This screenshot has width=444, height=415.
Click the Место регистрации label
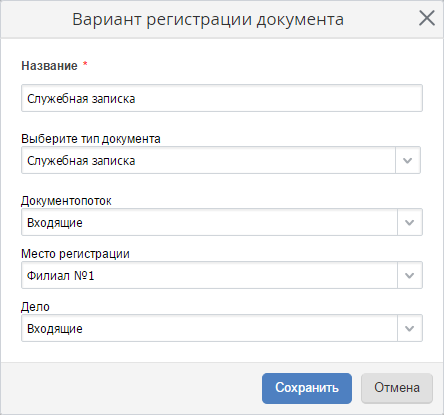75,254
